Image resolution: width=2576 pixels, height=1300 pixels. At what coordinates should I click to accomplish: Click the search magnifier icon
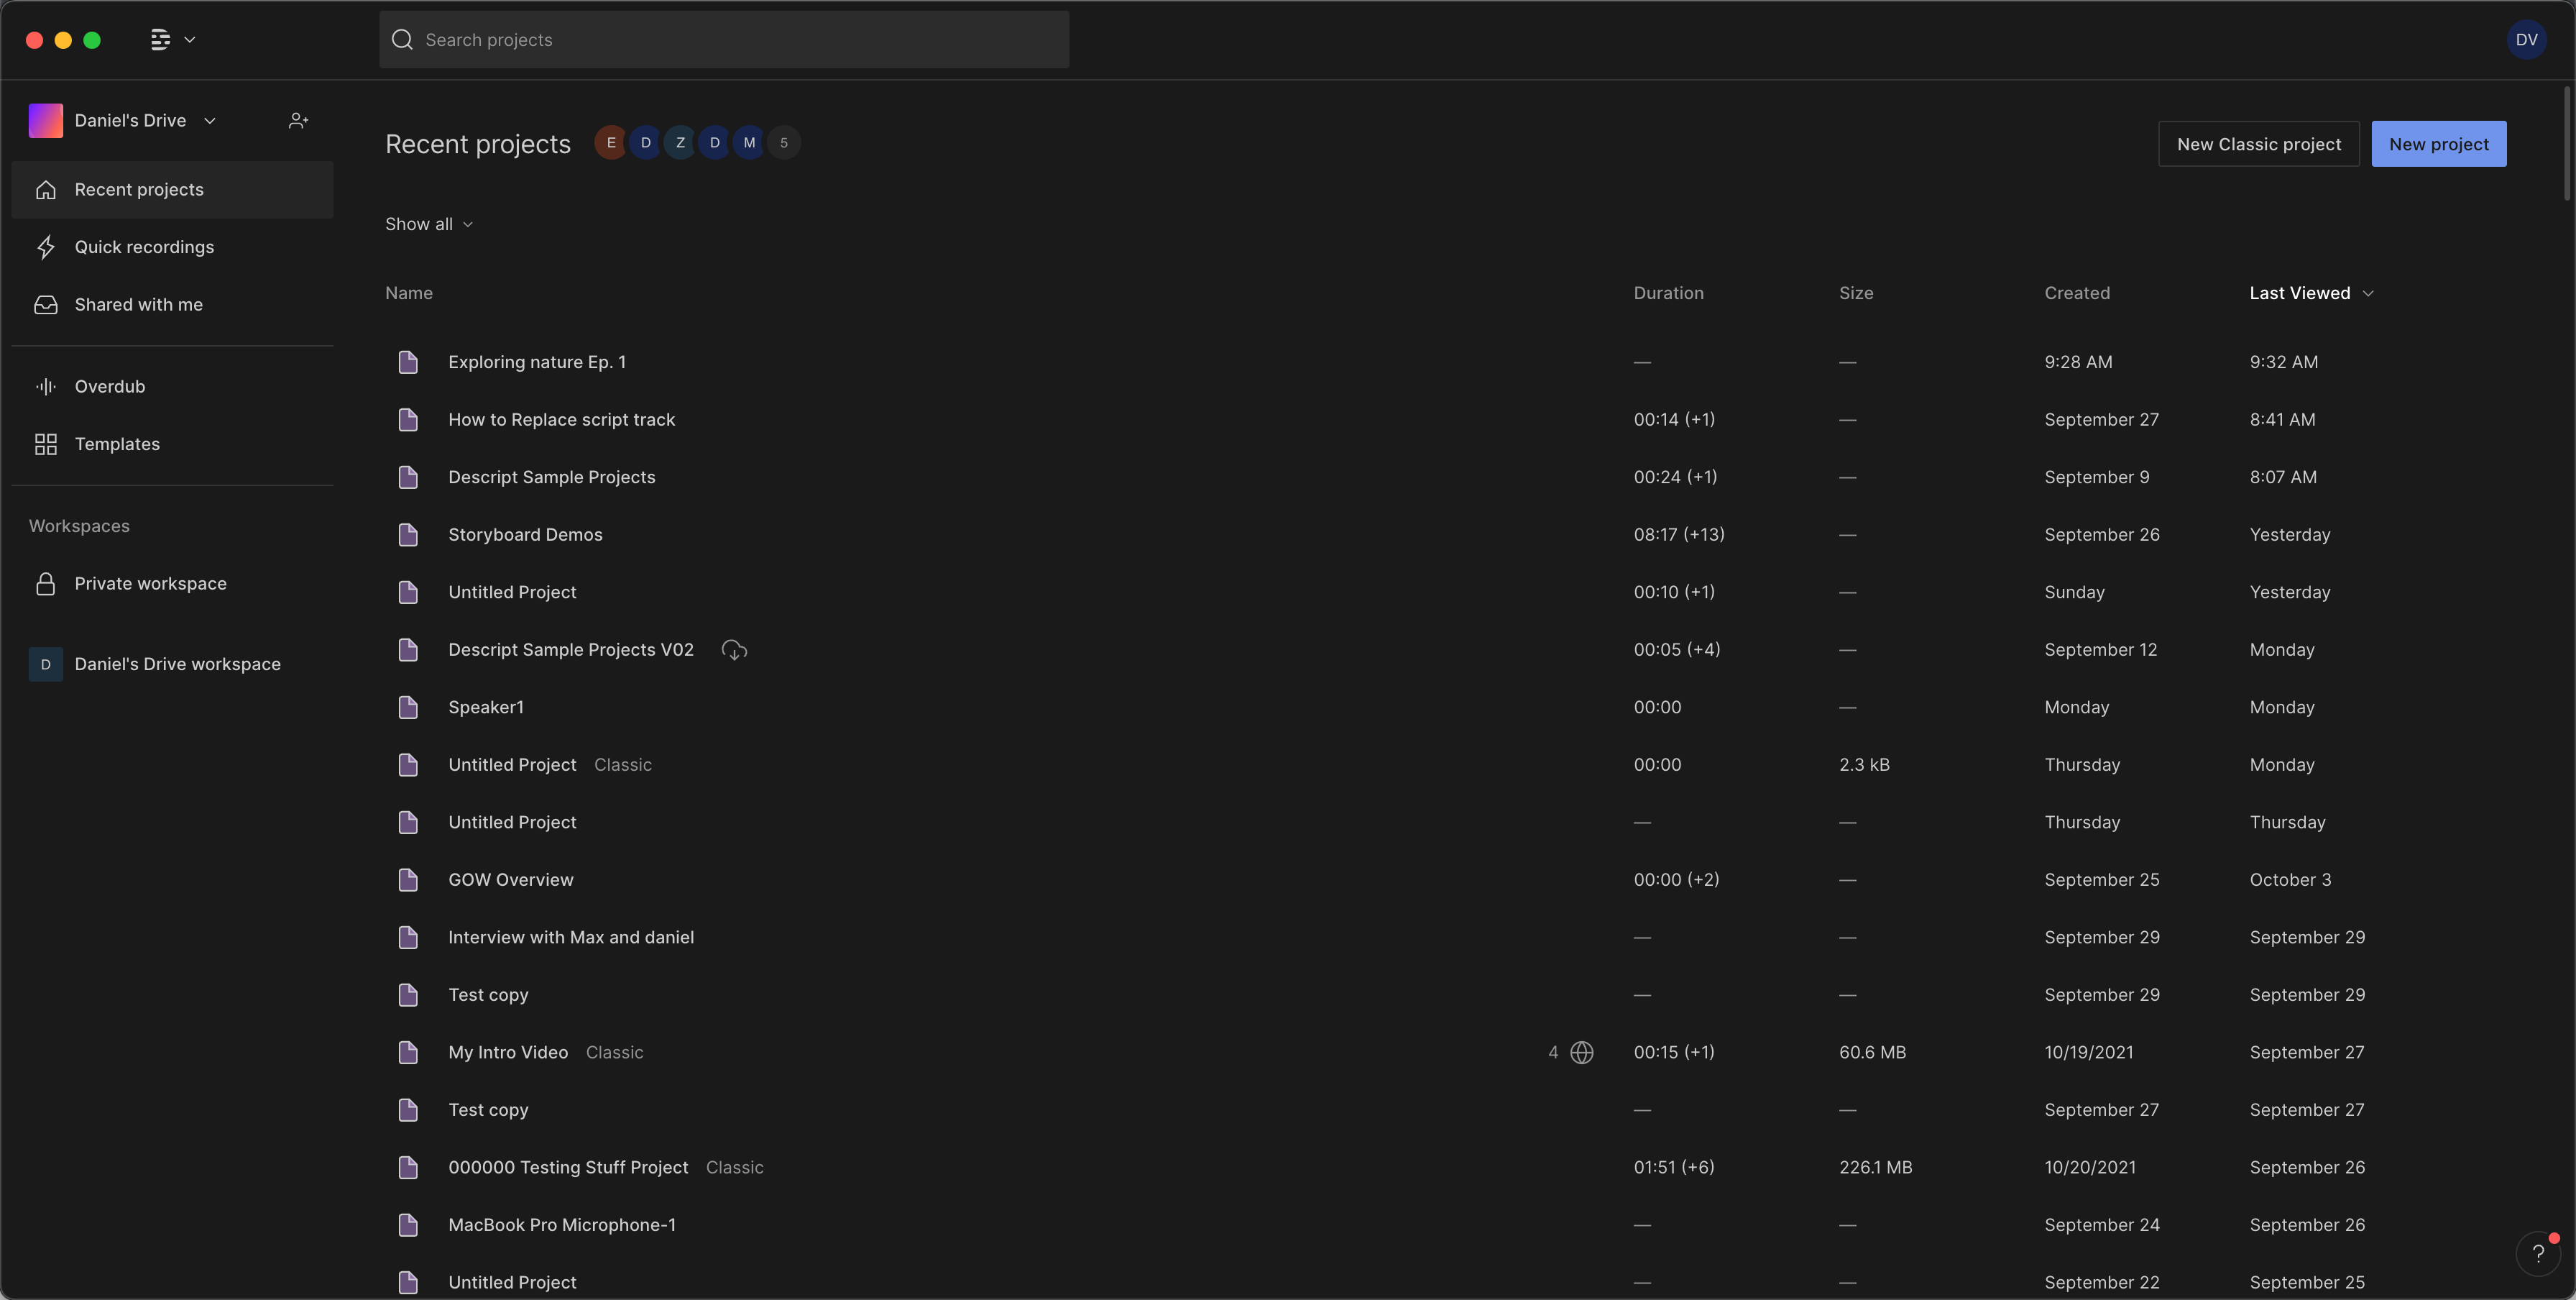402,40
